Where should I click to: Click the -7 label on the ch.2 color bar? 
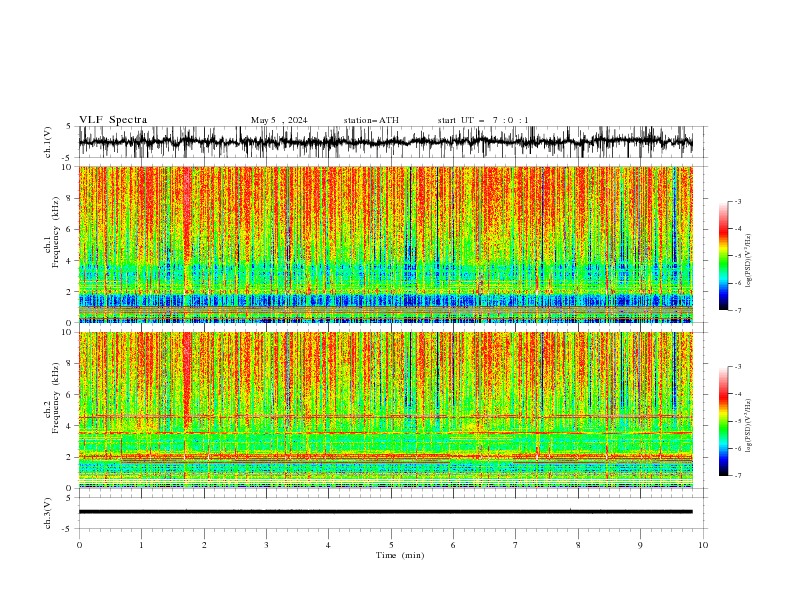pos(738,476)
